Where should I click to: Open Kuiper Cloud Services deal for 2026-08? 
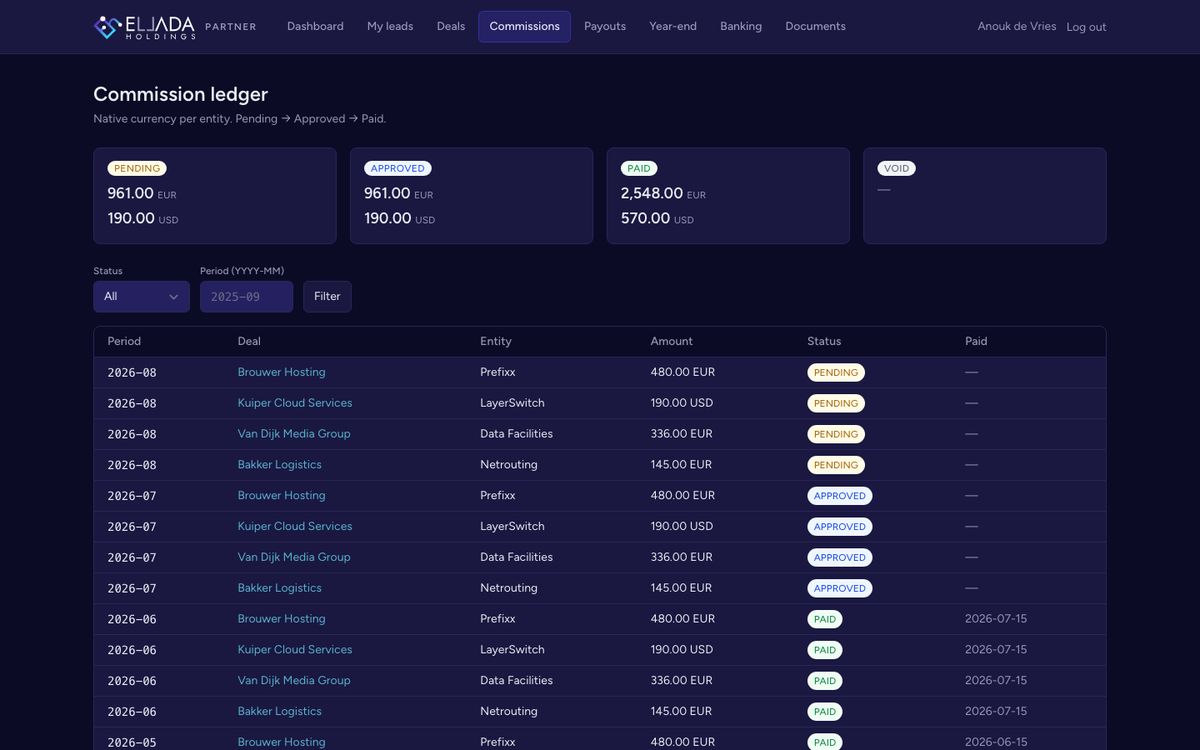295,403
